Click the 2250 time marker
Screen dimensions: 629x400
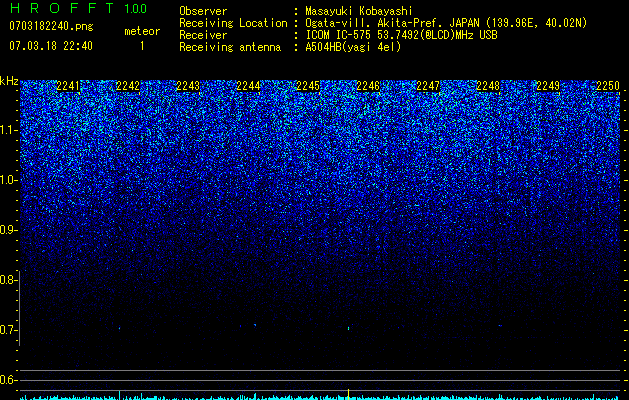(608, 86)
